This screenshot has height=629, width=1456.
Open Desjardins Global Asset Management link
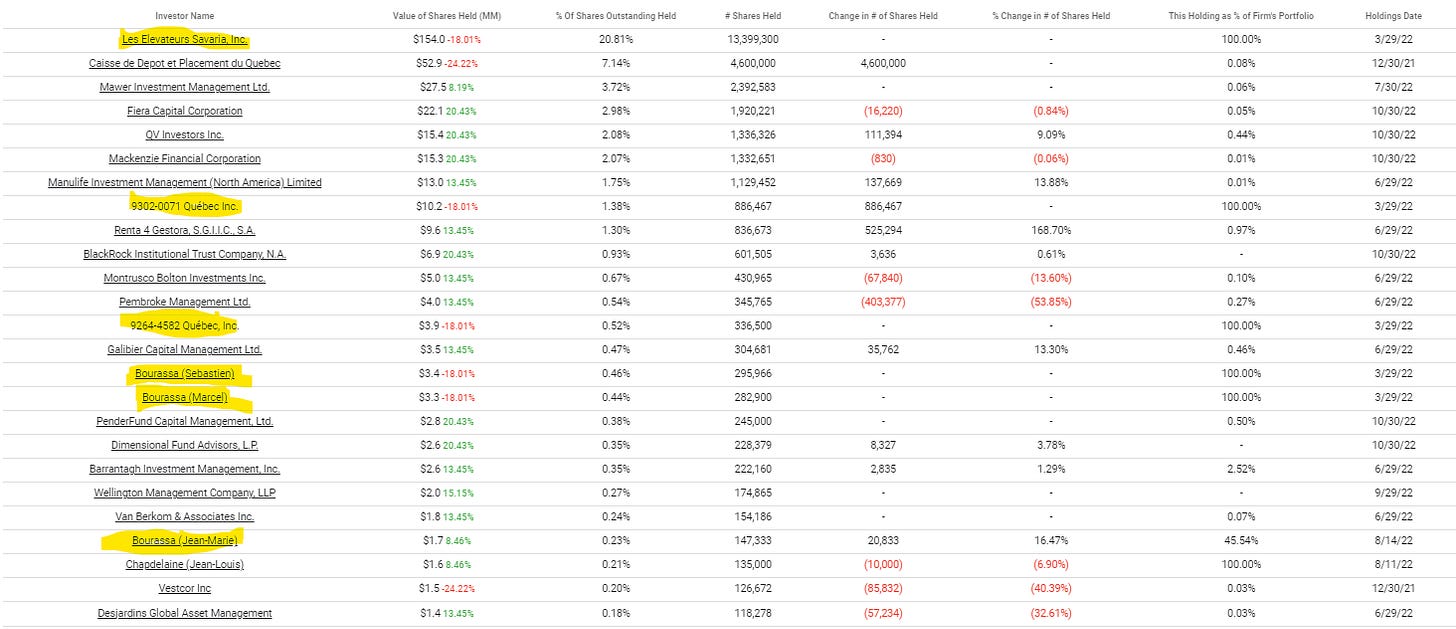coord(184,613)
